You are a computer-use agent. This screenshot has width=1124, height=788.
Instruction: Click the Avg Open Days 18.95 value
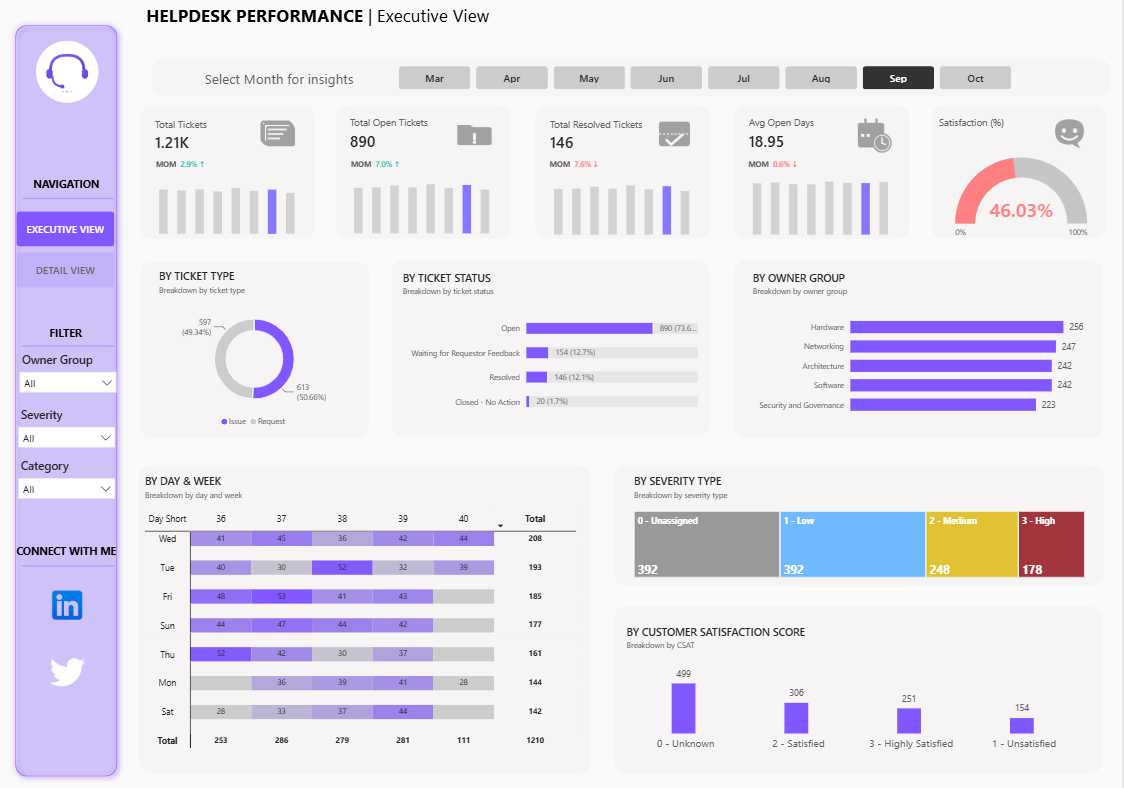coord(766,142)
